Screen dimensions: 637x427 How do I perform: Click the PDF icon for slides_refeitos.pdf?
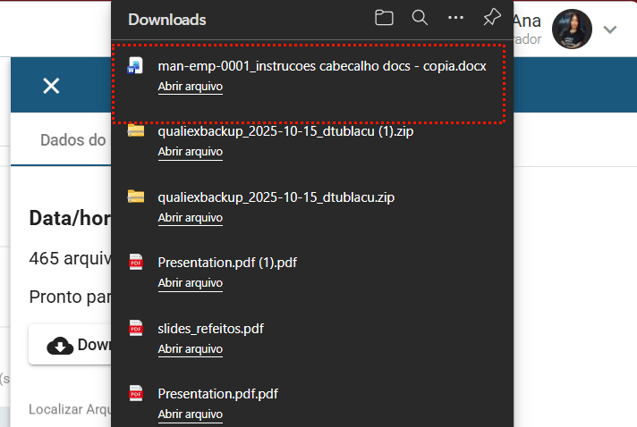click(136, 328)
